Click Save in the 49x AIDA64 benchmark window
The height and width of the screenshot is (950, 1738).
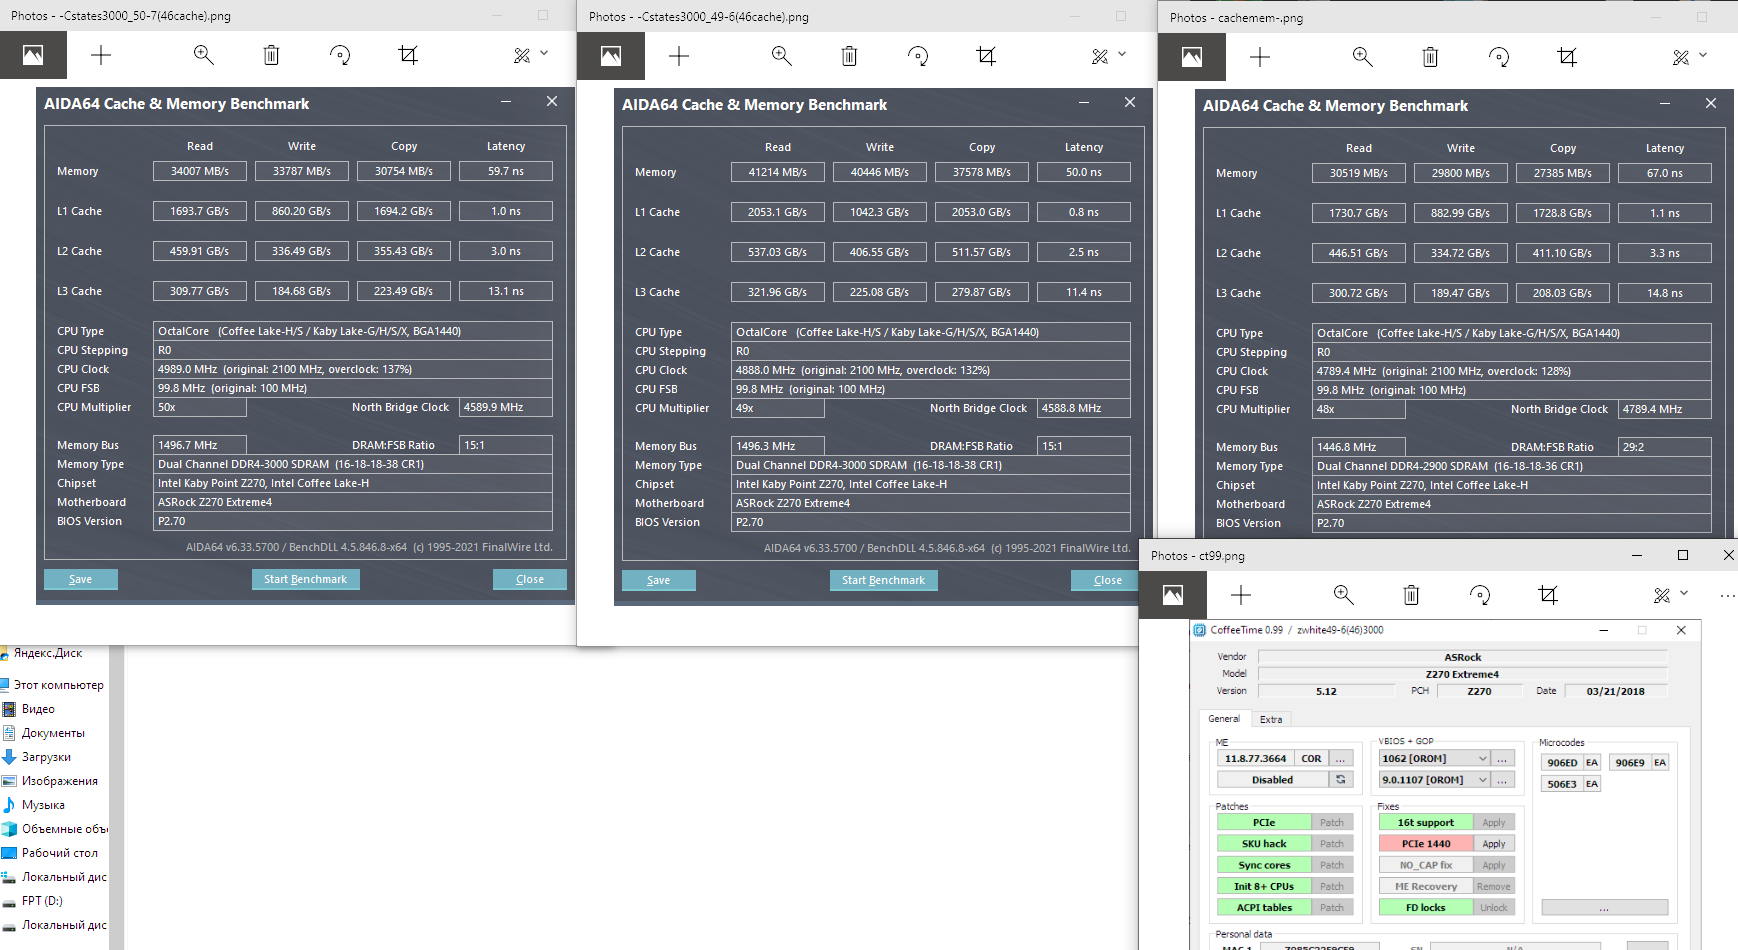(x=659, y=580)
